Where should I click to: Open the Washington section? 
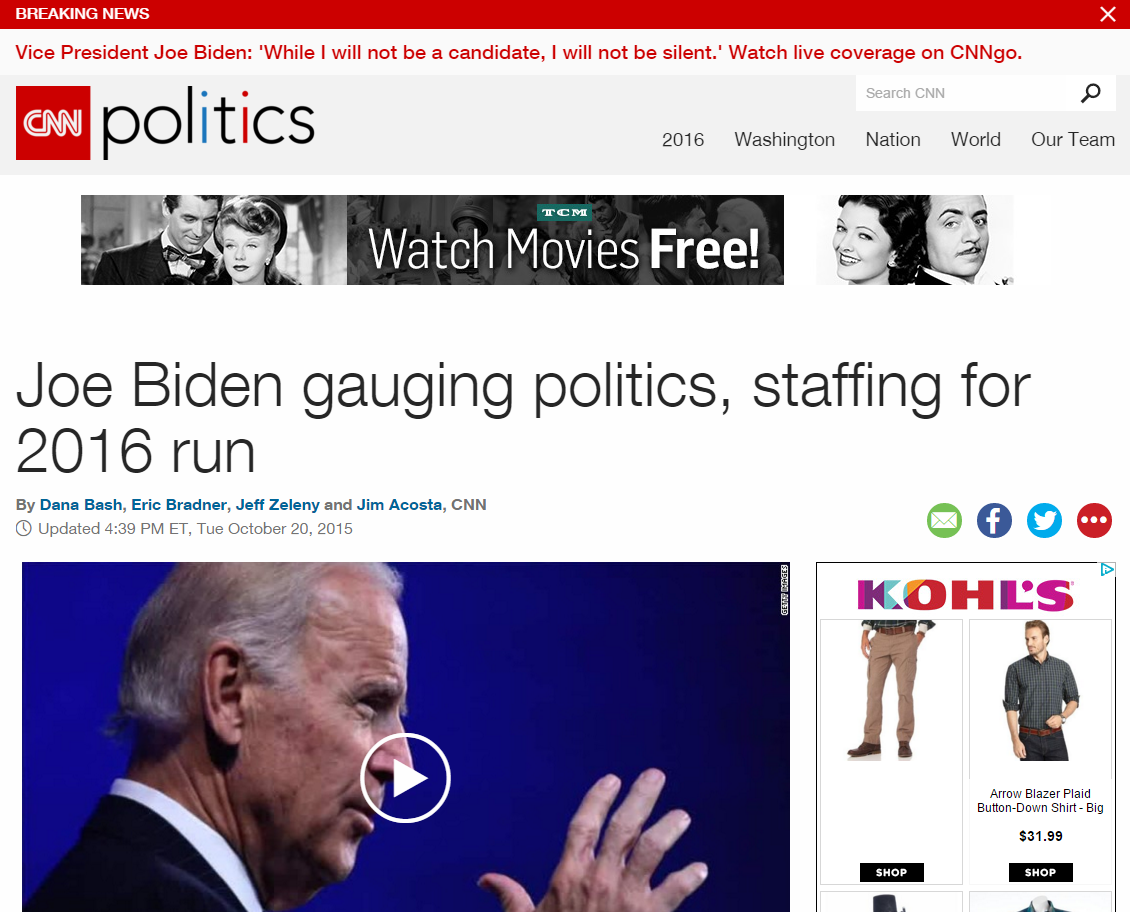pos(784,140)
